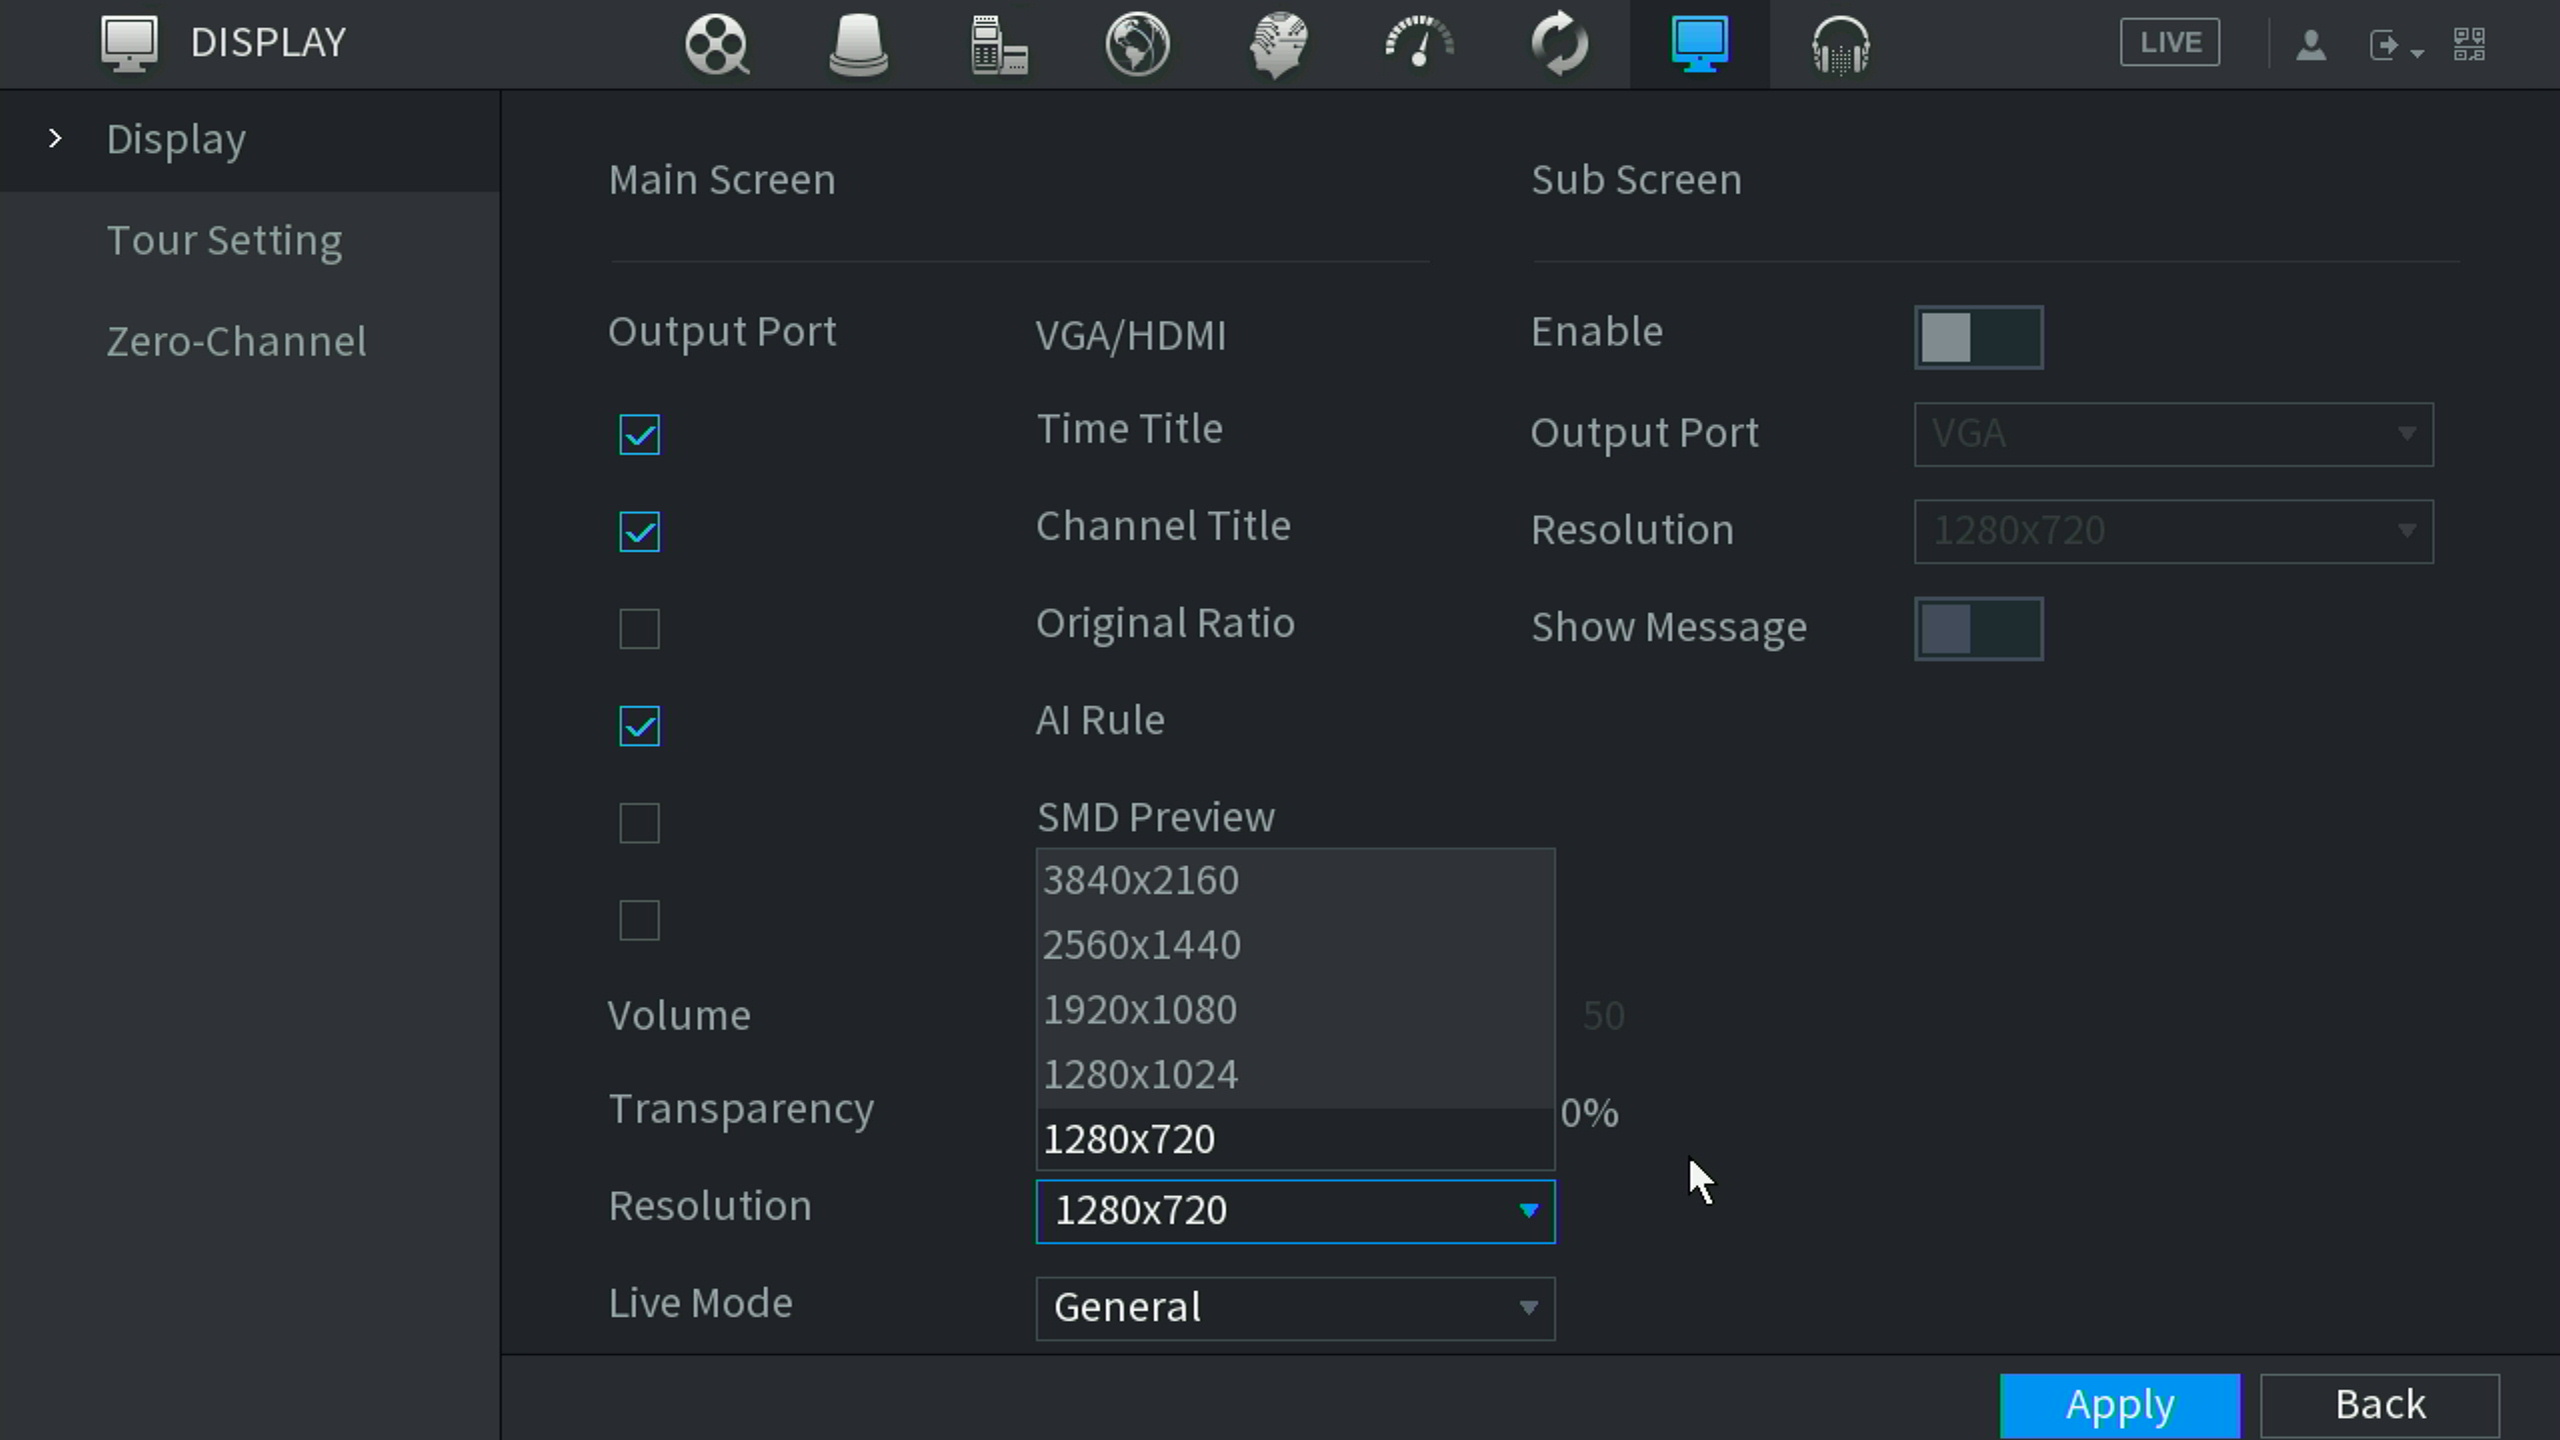Viewport: 2560px width, 1440px height.
Task: Click the AI head icon
Action: tap(1278, 45)
